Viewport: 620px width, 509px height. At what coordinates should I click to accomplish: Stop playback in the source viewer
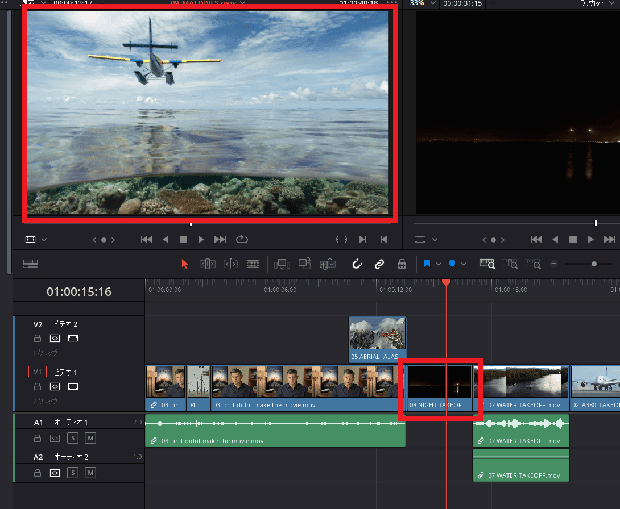[x=183, y=239]
